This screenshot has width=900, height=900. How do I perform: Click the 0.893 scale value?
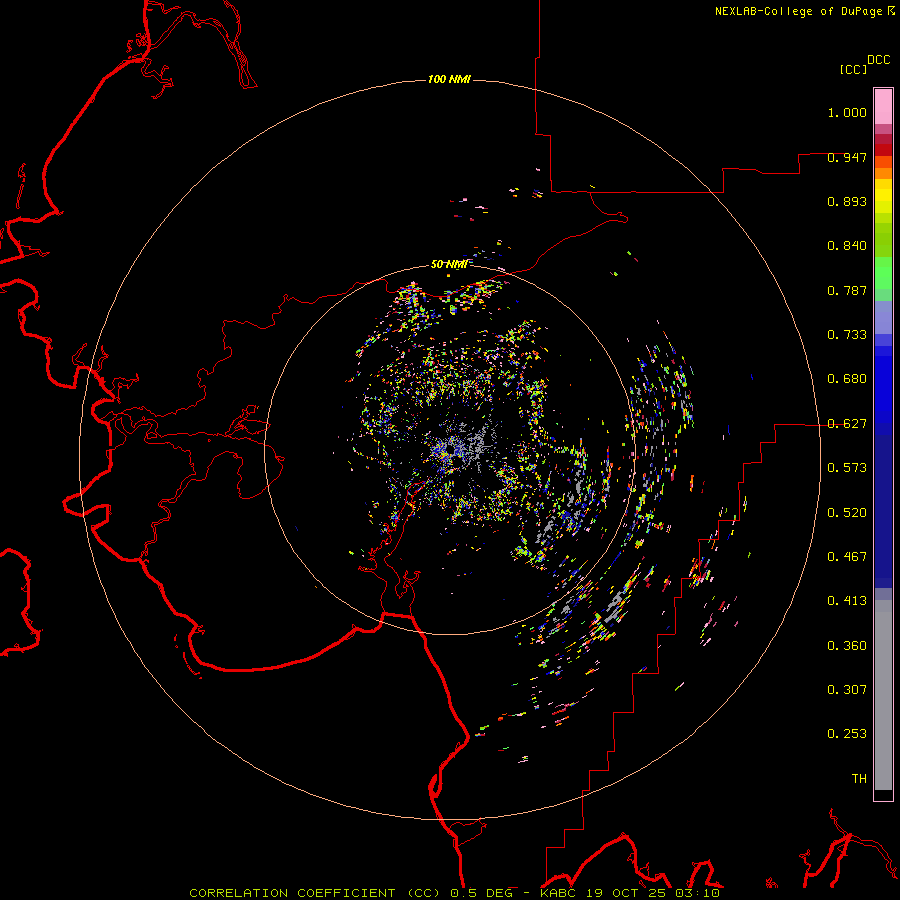coord(847,201)
